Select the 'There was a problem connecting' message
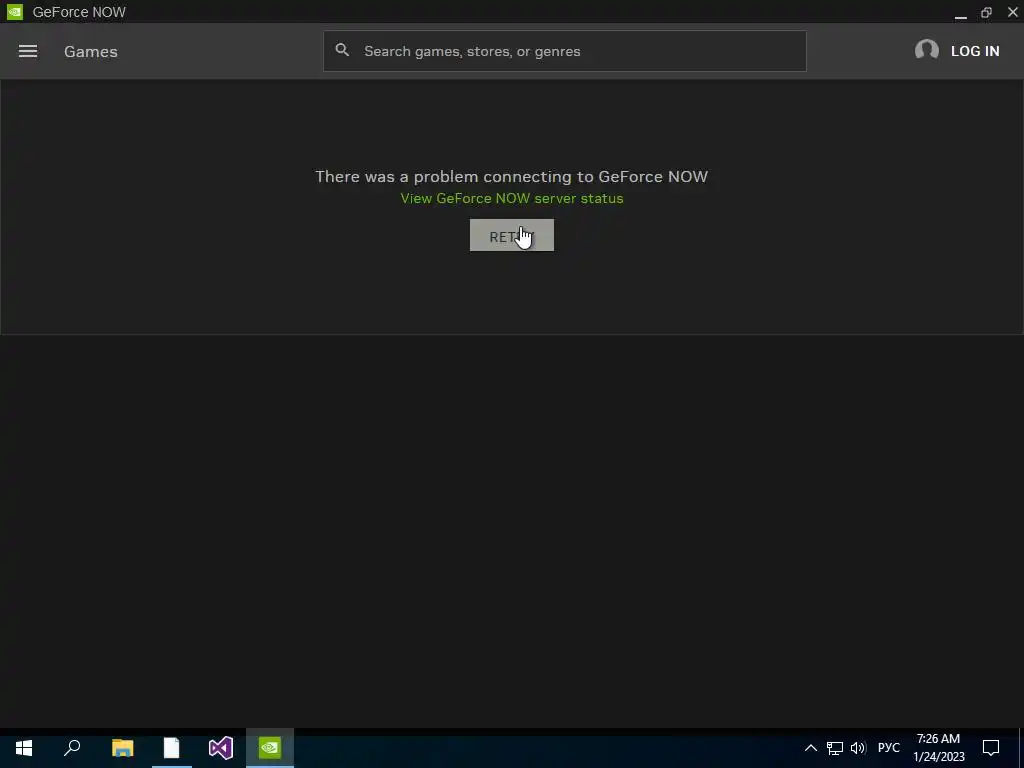1024x768 pixels. 511,176
